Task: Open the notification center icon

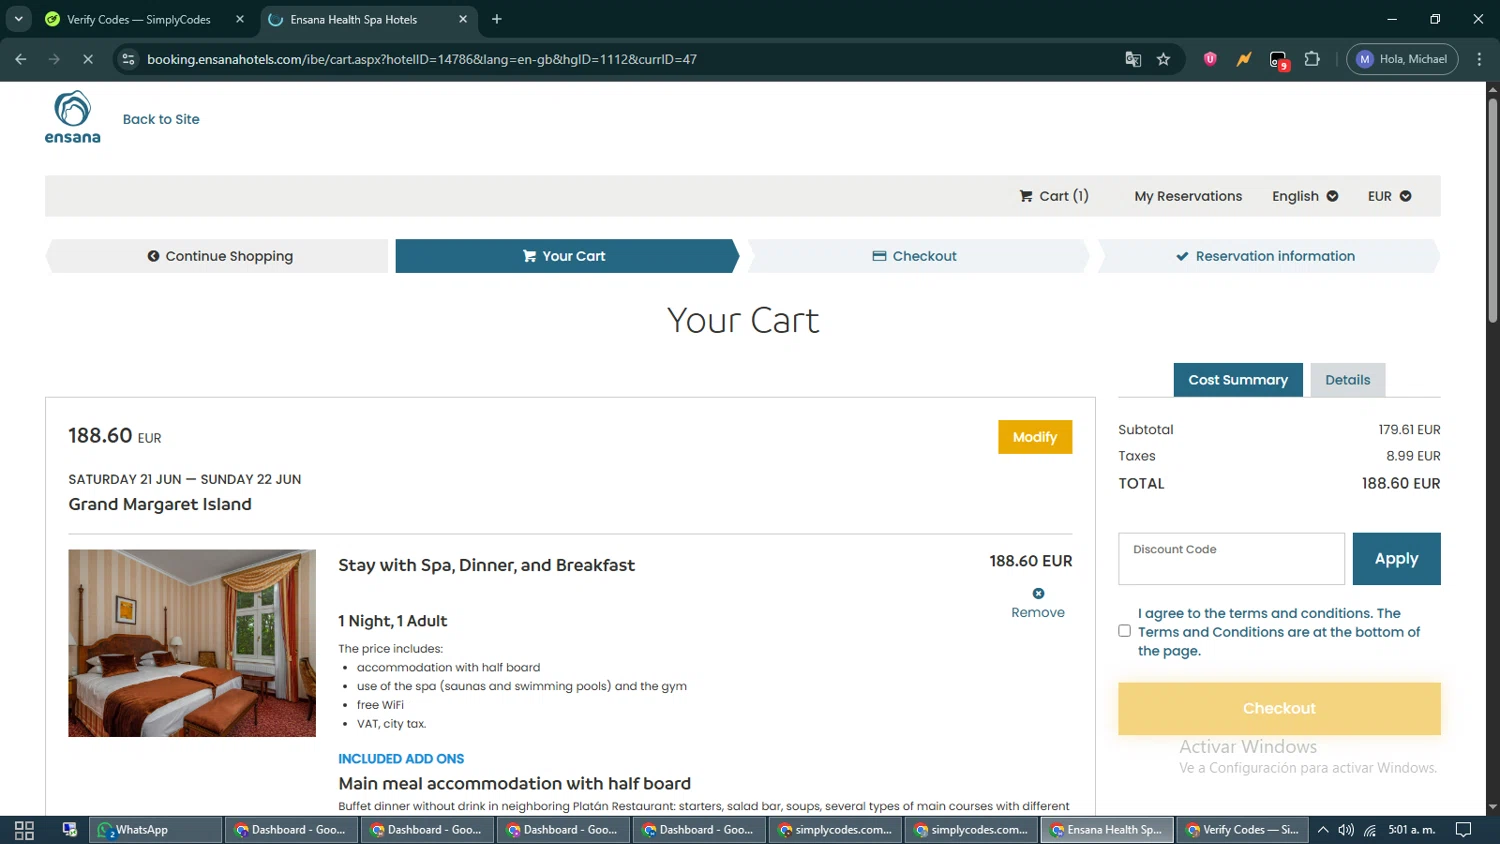Action: pyautogui.click(x=1463, y=830)
